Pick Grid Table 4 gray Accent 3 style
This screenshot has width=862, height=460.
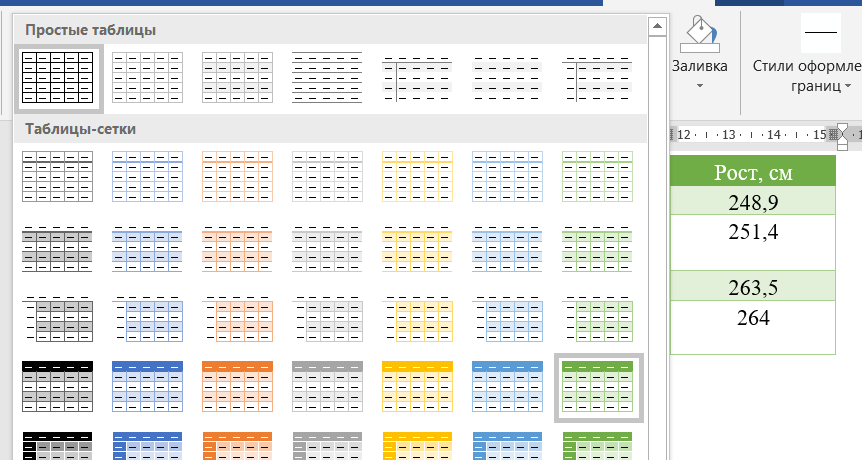tap(327, 386)
